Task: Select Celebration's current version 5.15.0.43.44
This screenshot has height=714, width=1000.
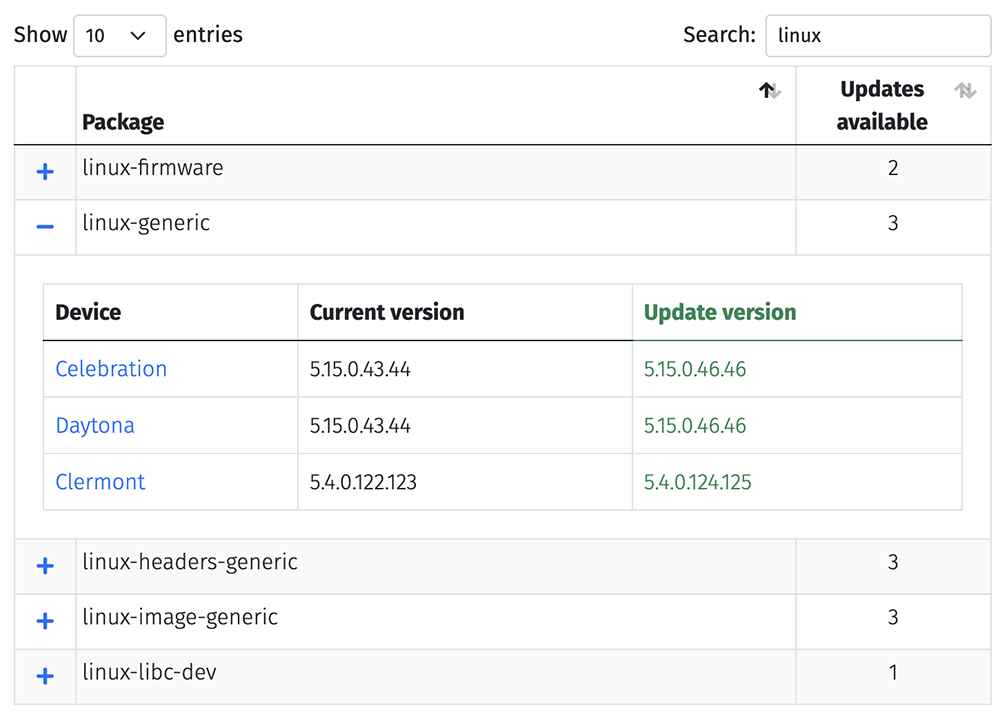Action: [360, 369]
